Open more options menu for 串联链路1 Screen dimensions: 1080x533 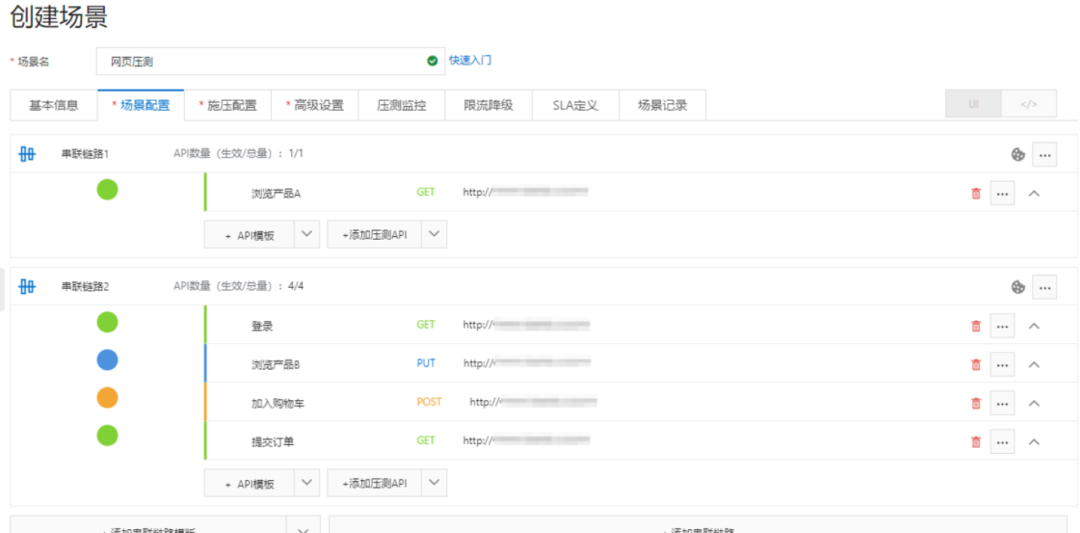tap(1044, 155)
